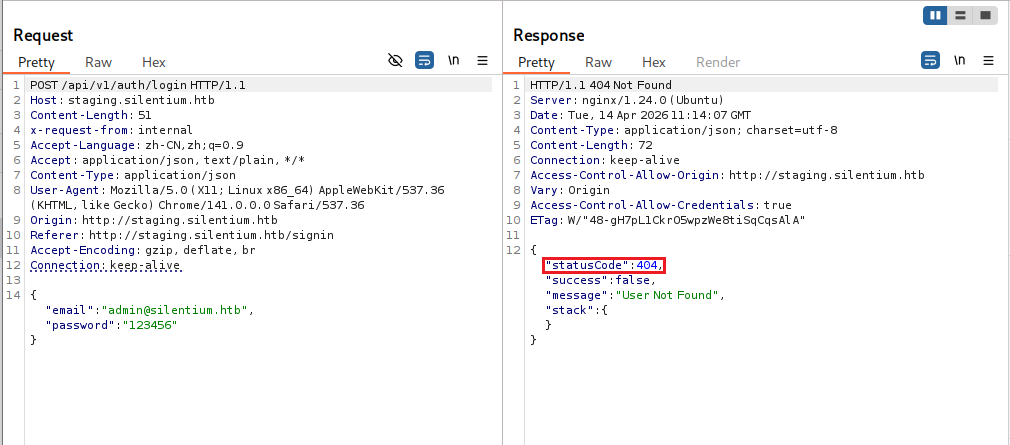Open the Hex tab in Response
This screenshot has height=445, width=1010.
tap(654, 62)
